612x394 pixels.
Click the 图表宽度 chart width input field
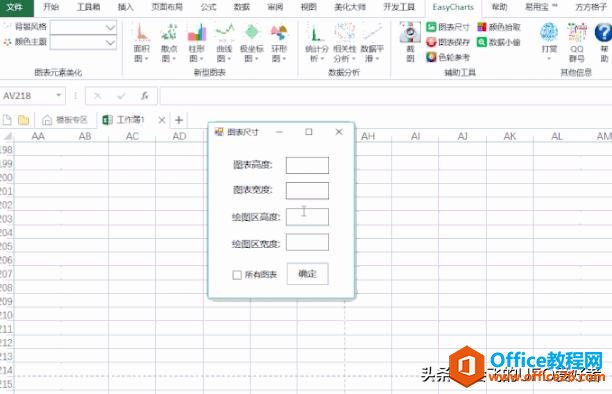coord(307,191)
